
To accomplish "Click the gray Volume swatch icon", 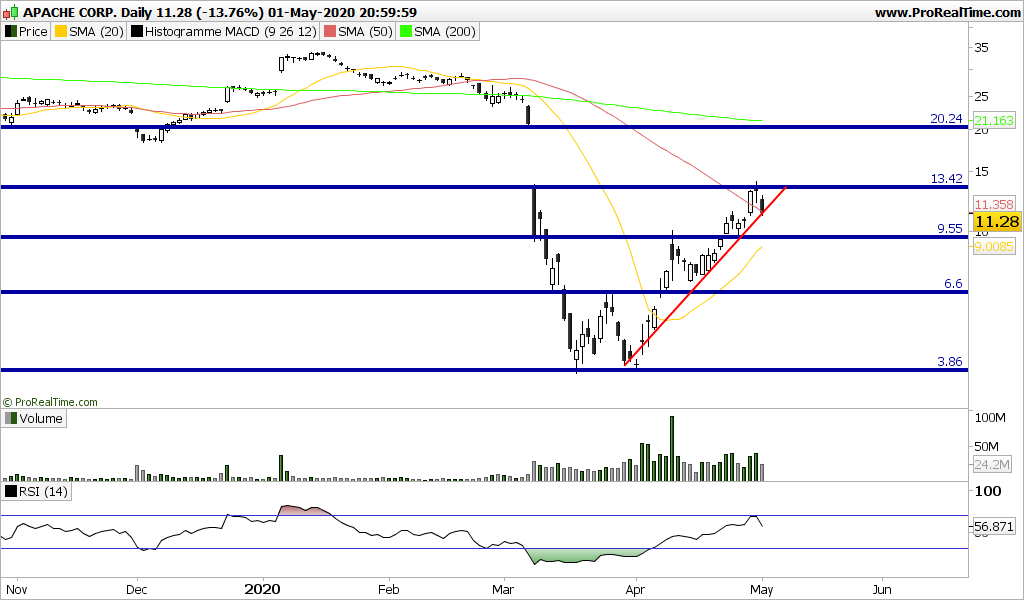I will (10, 418).
